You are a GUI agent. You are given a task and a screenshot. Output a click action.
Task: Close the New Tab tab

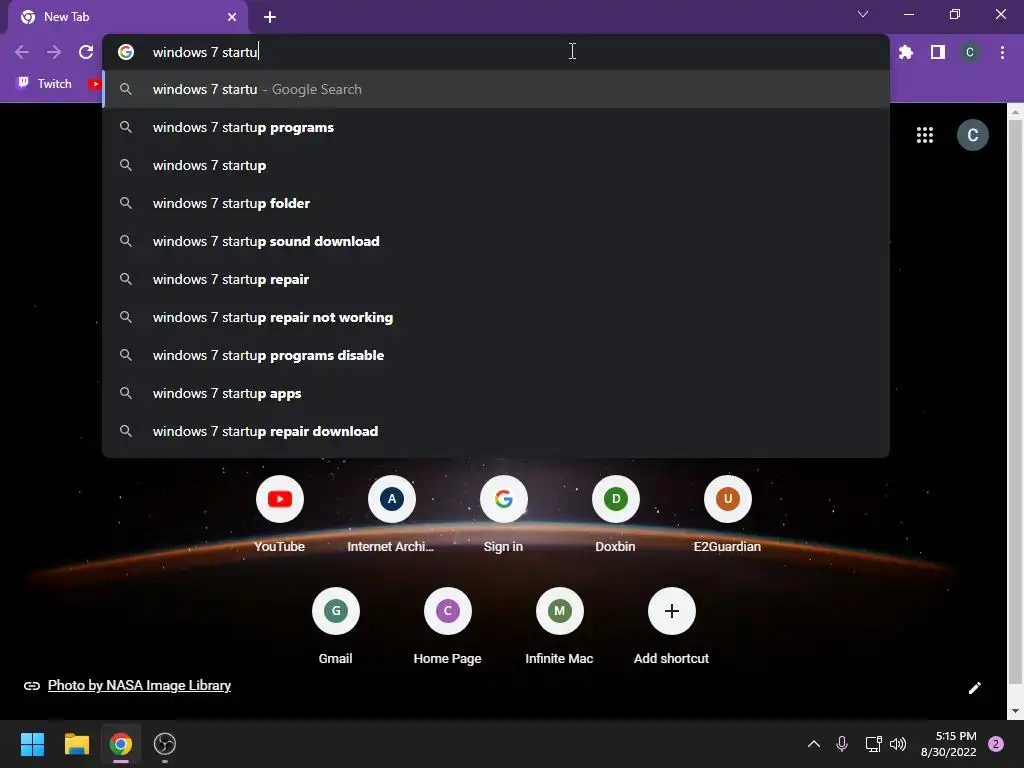point(232,17)
